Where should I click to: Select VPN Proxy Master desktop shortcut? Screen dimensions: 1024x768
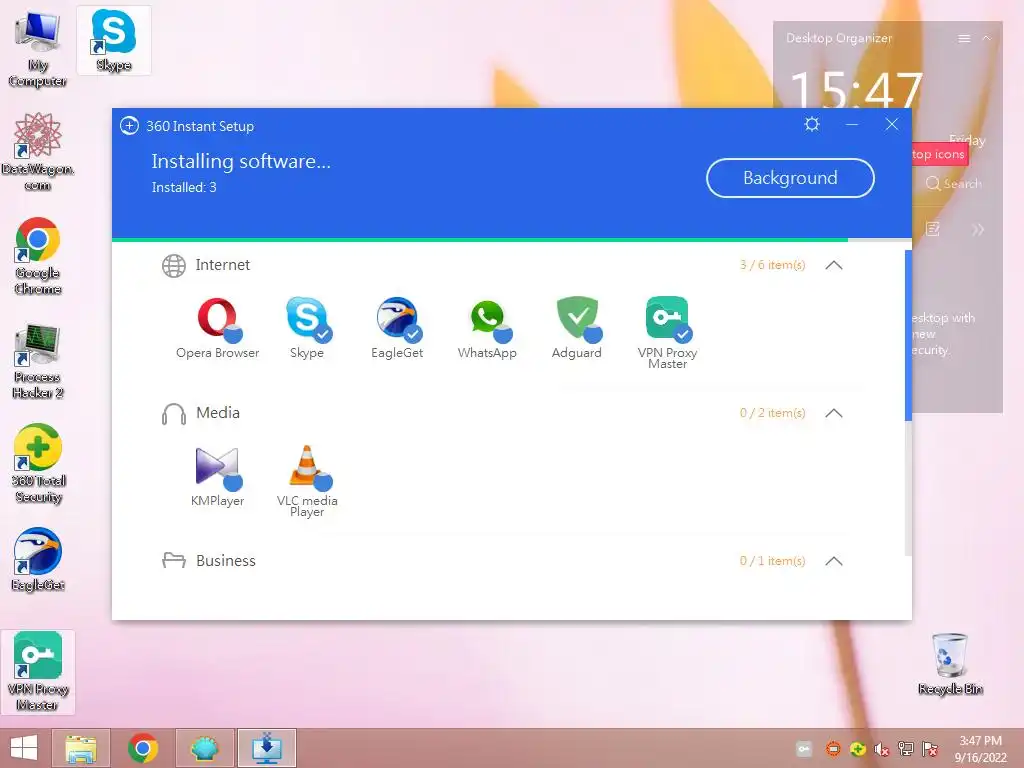pyautogui.click(x=38, y=671)
